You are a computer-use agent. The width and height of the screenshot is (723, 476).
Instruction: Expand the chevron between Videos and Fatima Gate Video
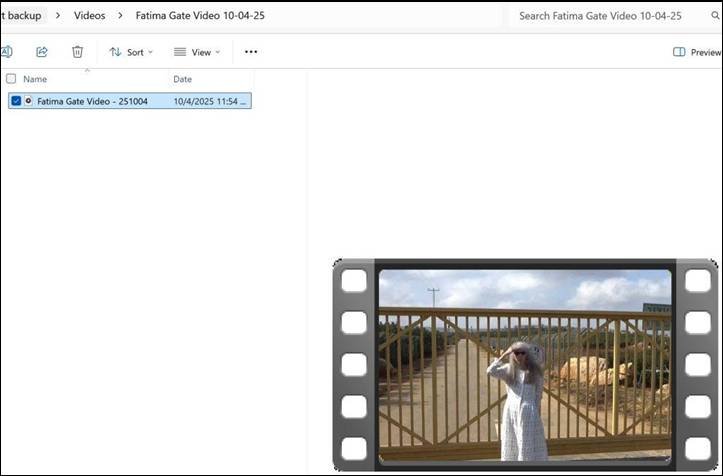pyautogui.click(x=120, y=16)
